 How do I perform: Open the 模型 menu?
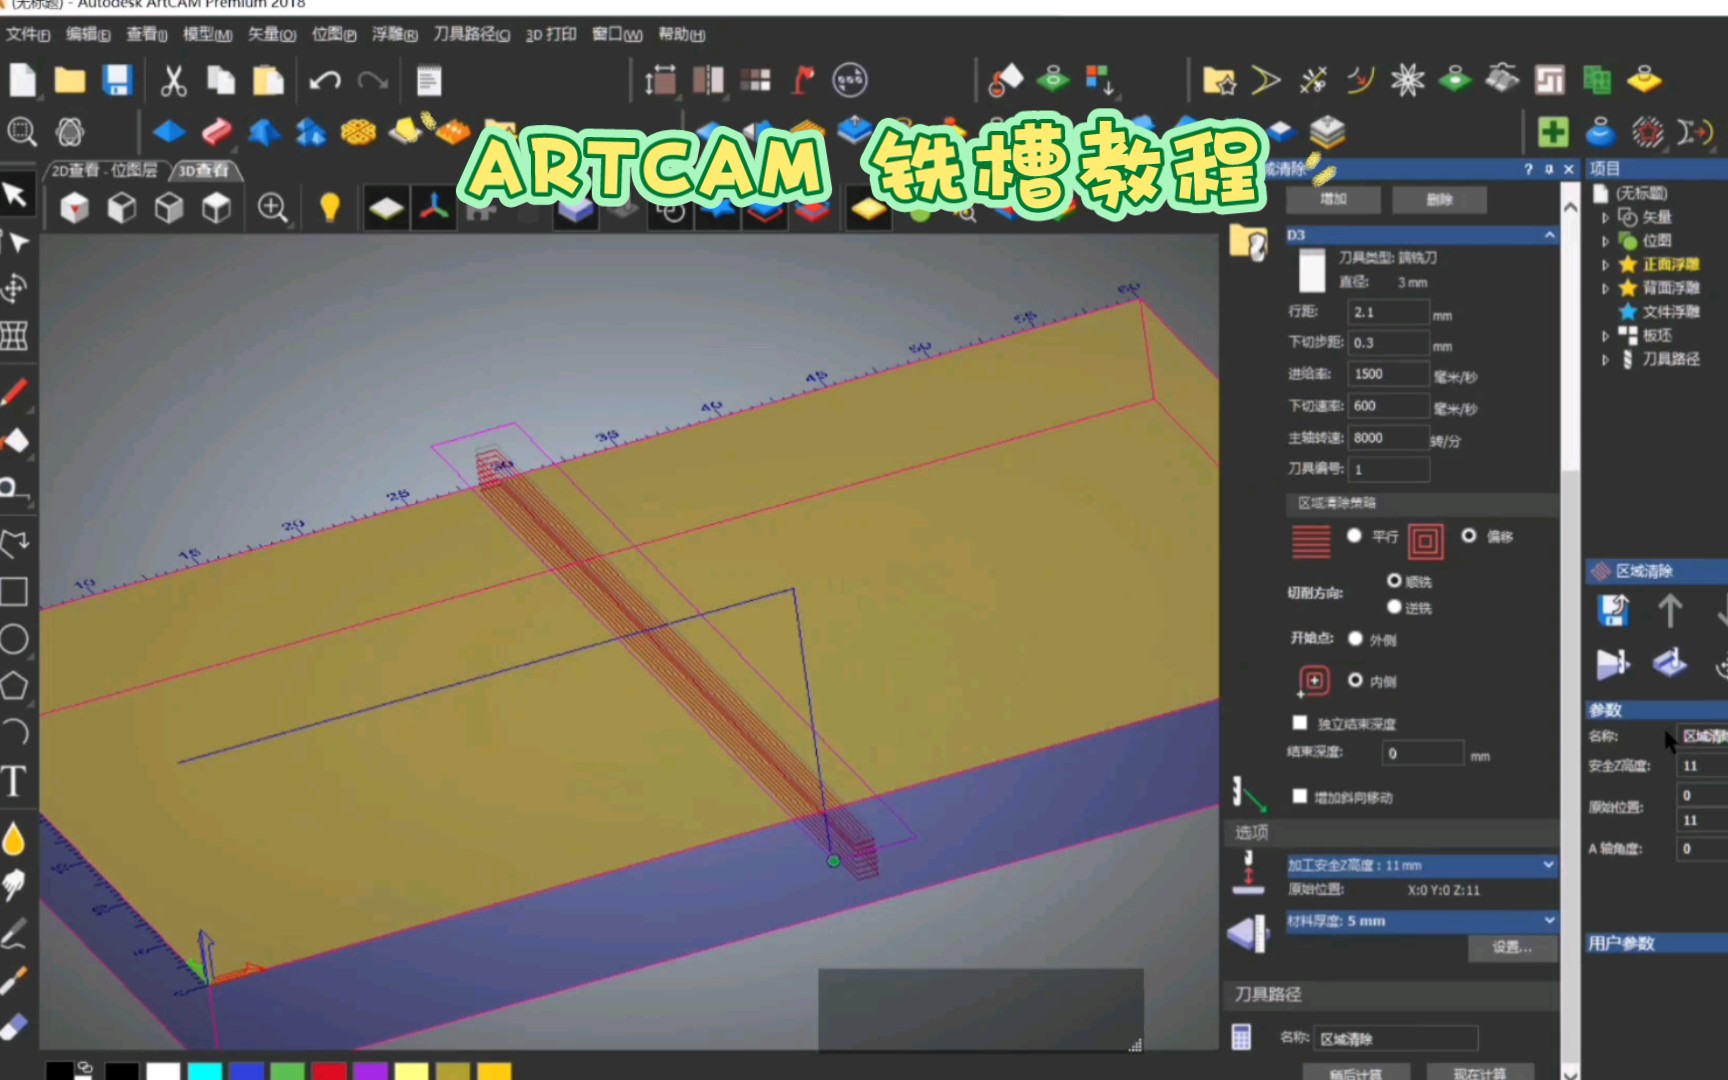[x=207, y=34]
